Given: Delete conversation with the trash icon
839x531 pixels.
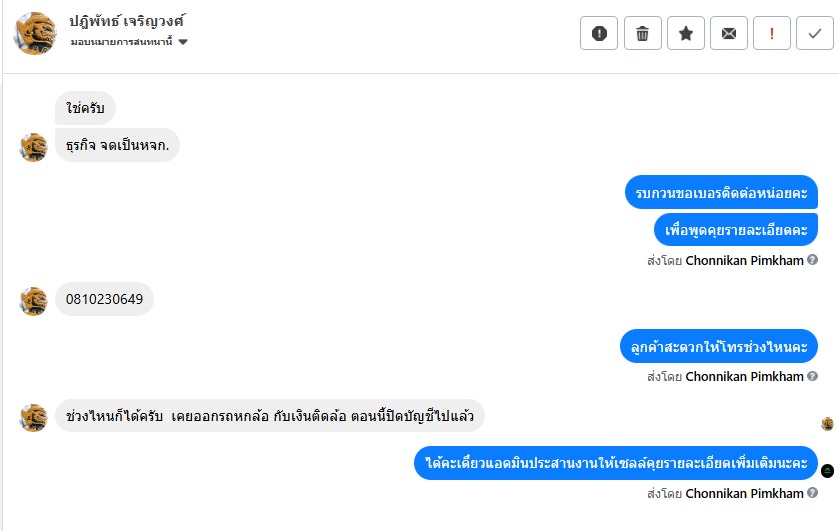Looking at the screenshot, I should coord(643,33).
